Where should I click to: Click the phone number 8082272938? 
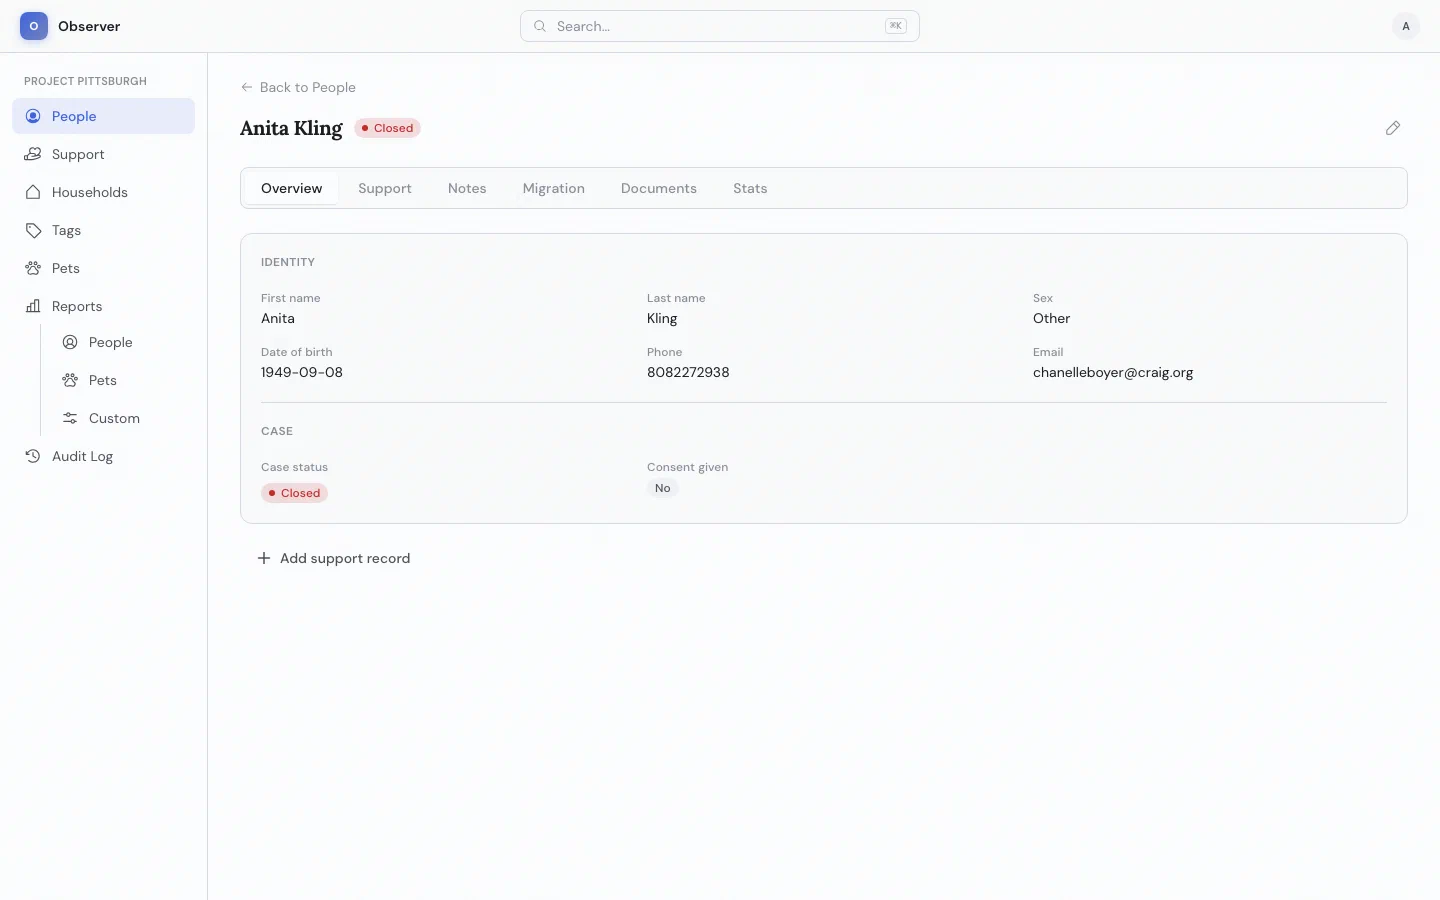[x=688, y=372]
